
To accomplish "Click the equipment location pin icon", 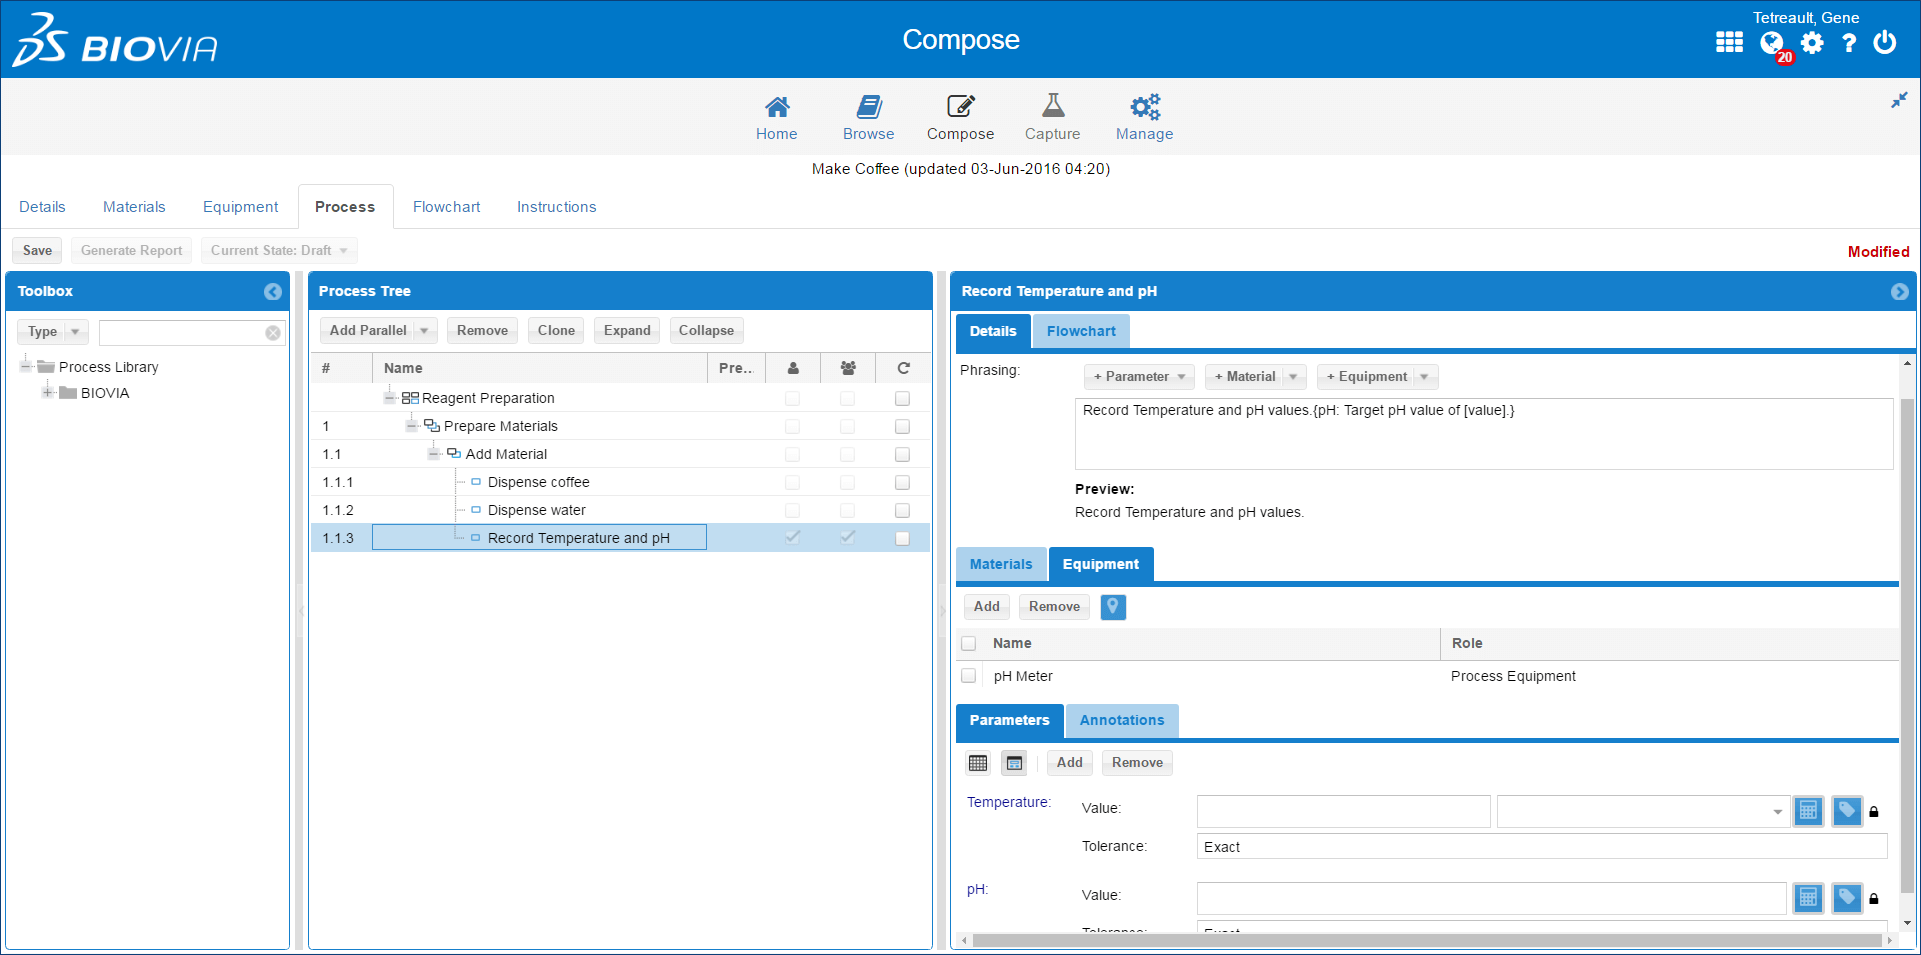I will coord(1113,607).
